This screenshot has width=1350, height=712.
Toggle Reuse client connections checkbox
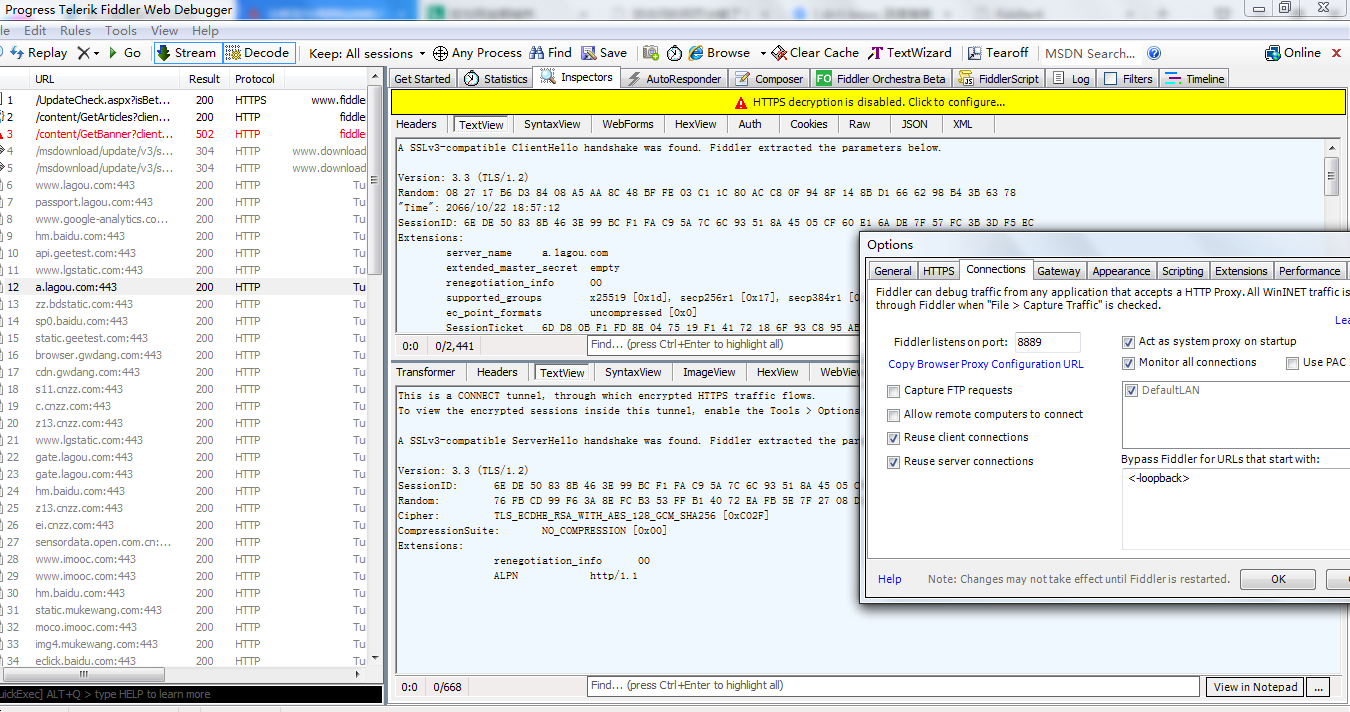coord(894,438)
